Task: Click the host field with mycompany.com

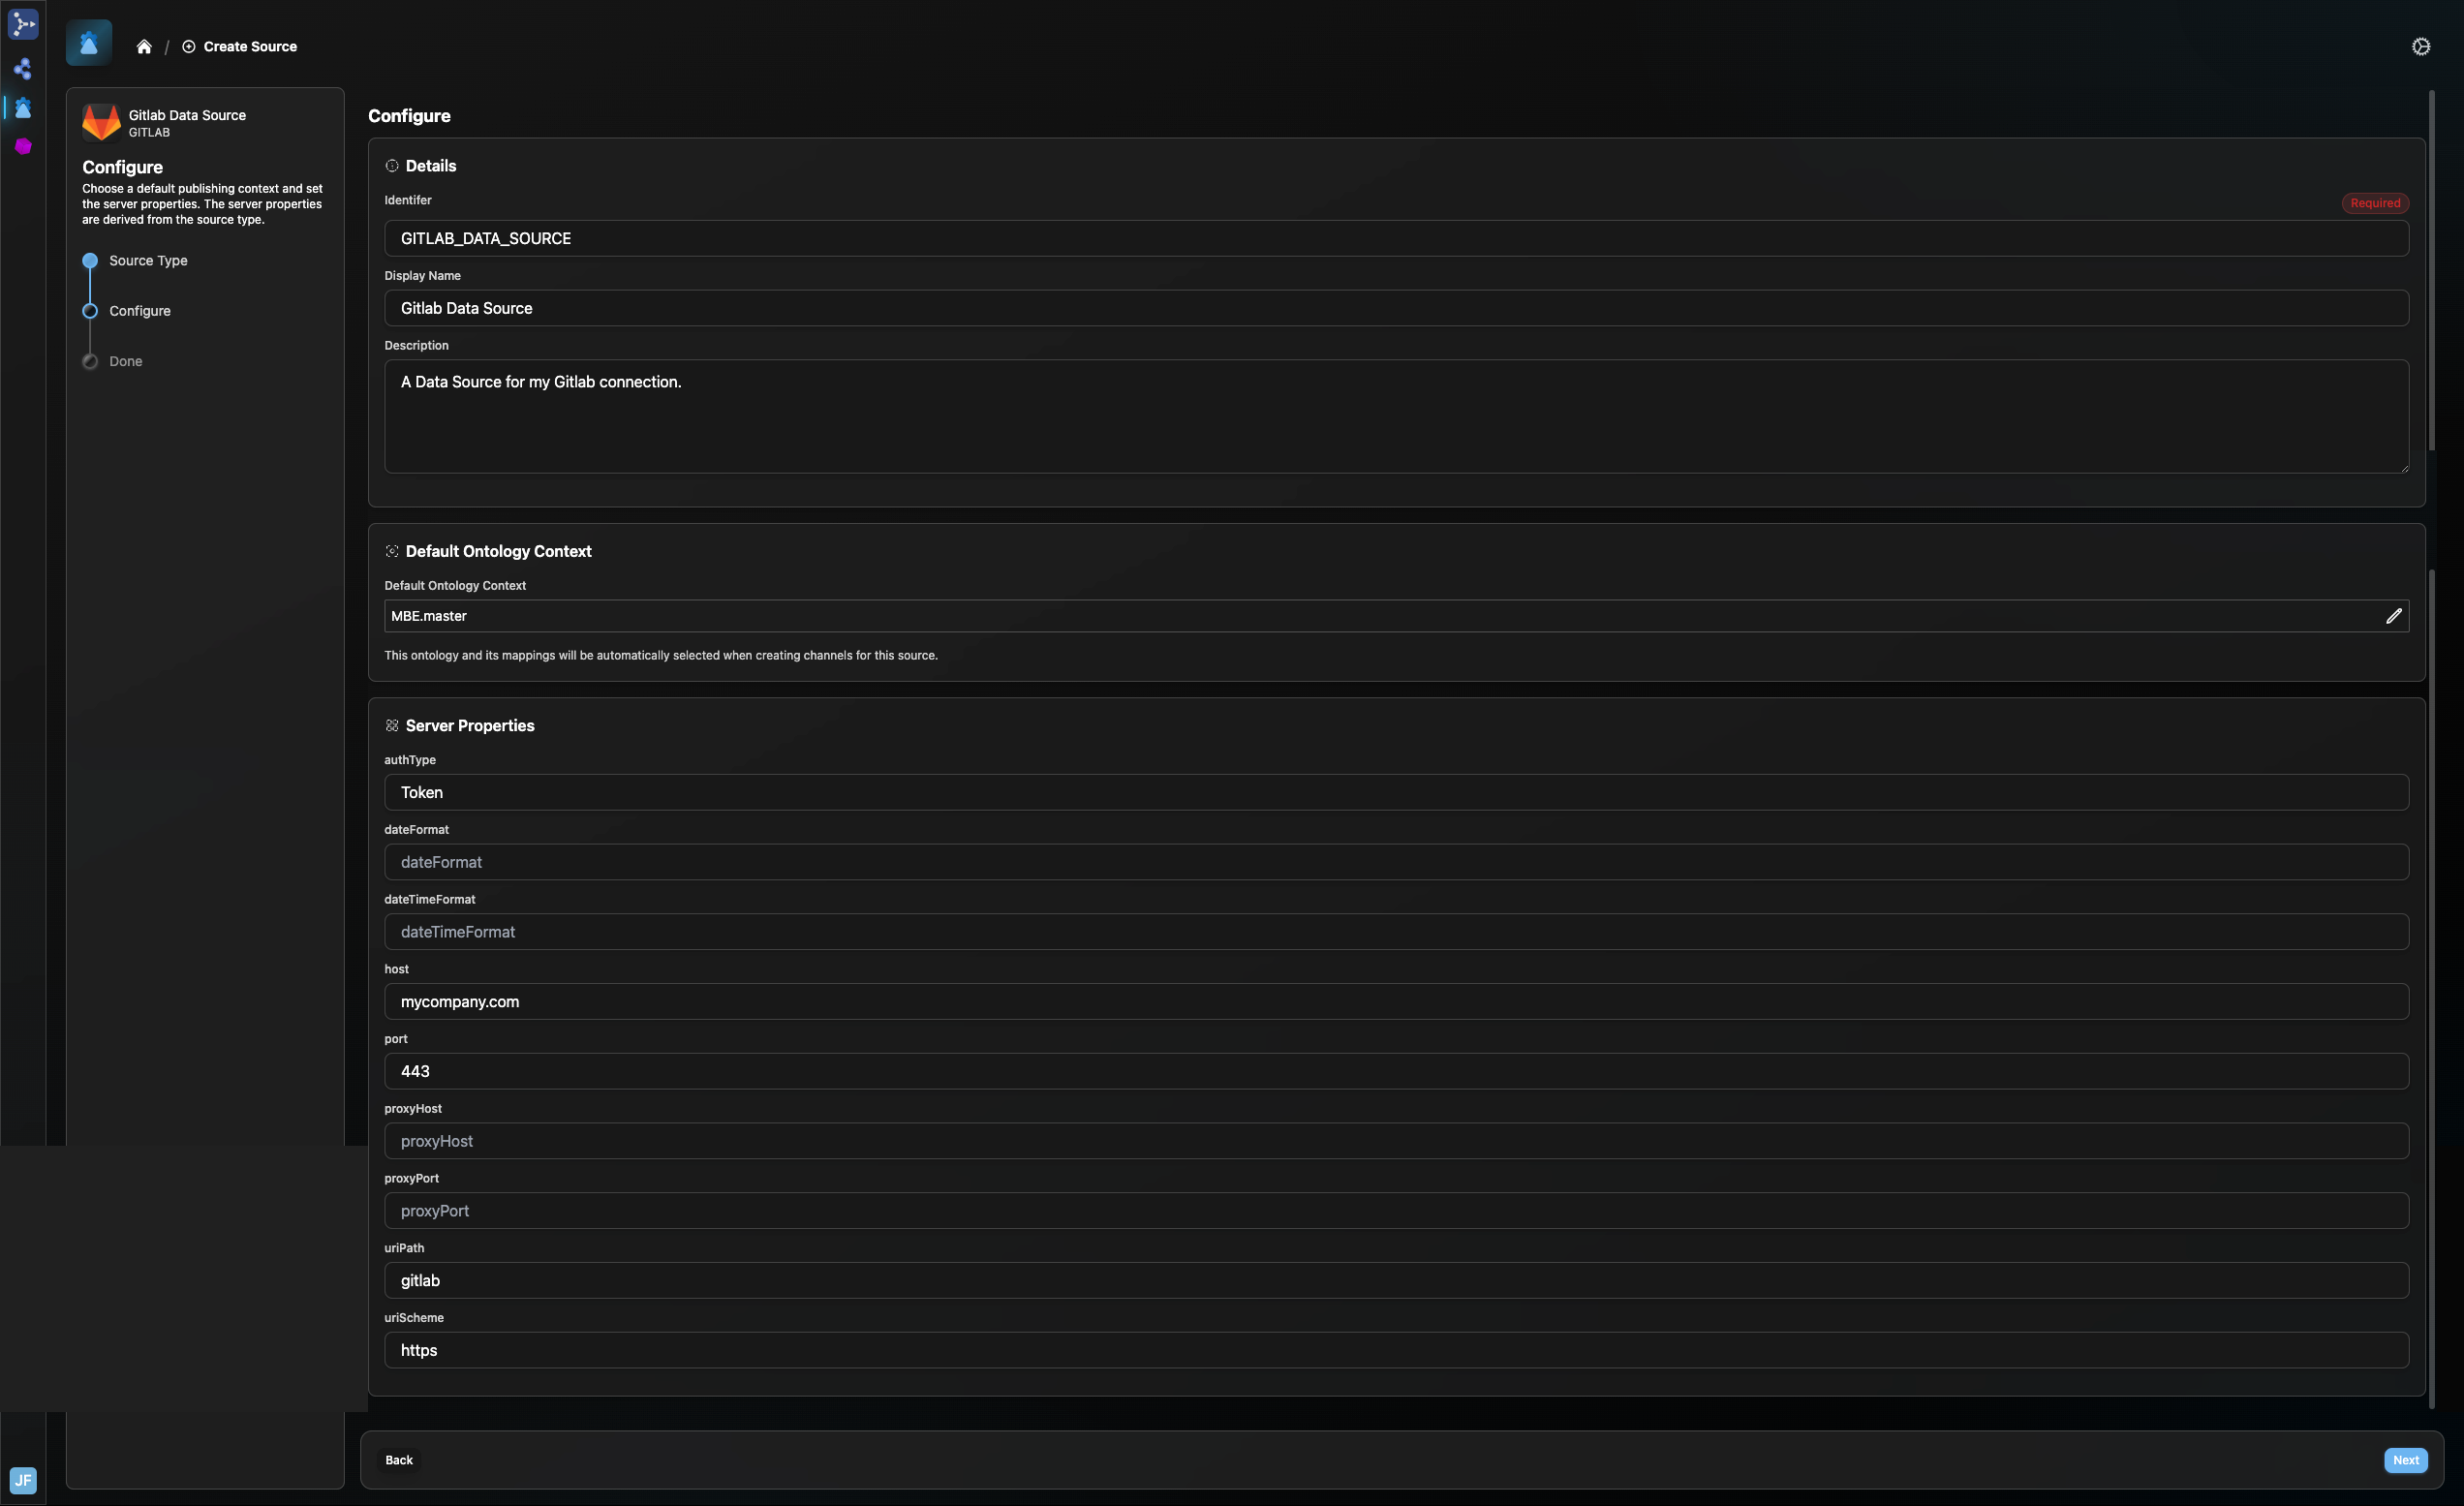Action: tap(1395, 1002)
